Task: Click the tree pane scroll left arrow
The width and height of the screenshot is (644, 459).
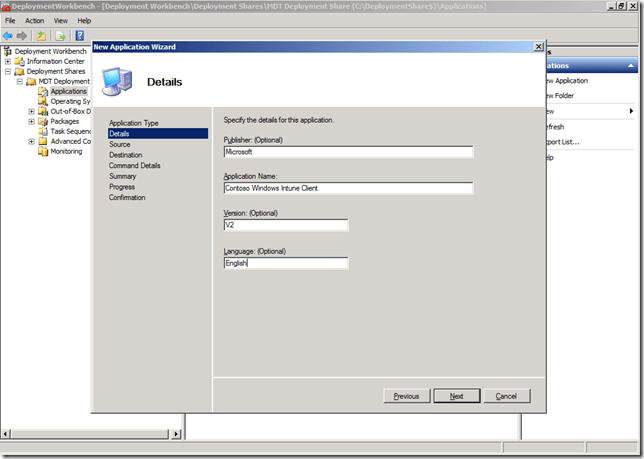Action: (x=6, y=434)
